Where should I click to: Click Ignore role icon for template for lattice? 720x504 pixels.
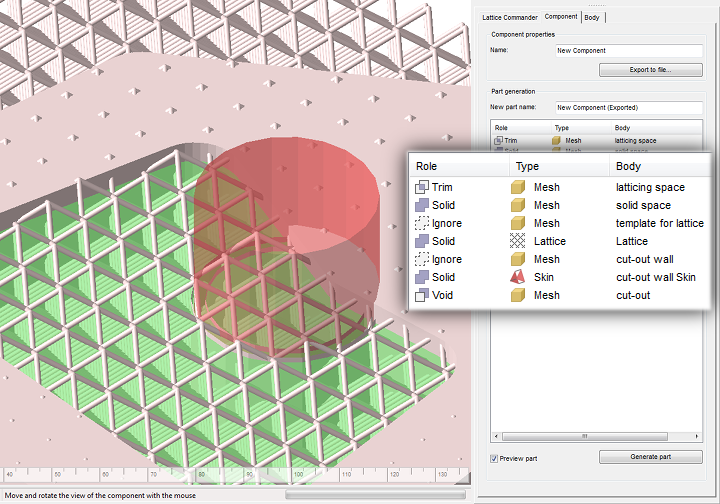(422, 223)
